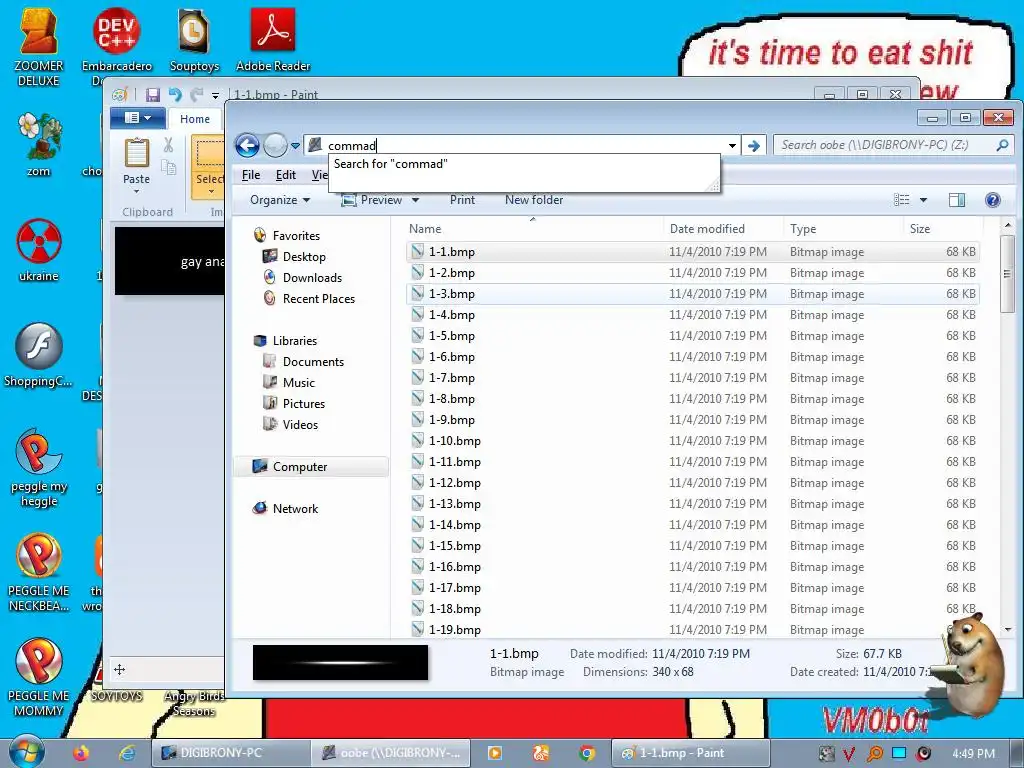Sort by the Size column header

(942, 229)
